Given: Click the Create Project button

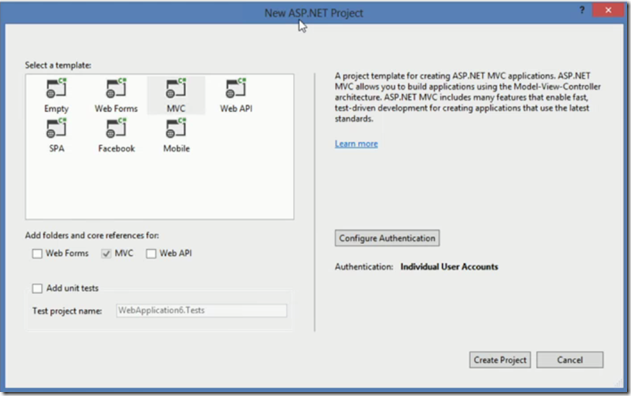Looking at the screenshot, I should click(x=500, y=360).
